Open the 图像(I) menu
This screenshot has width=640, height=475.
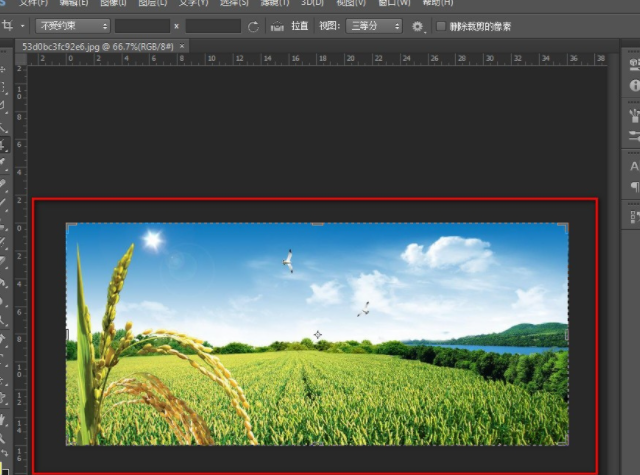[x=113, y=3]
